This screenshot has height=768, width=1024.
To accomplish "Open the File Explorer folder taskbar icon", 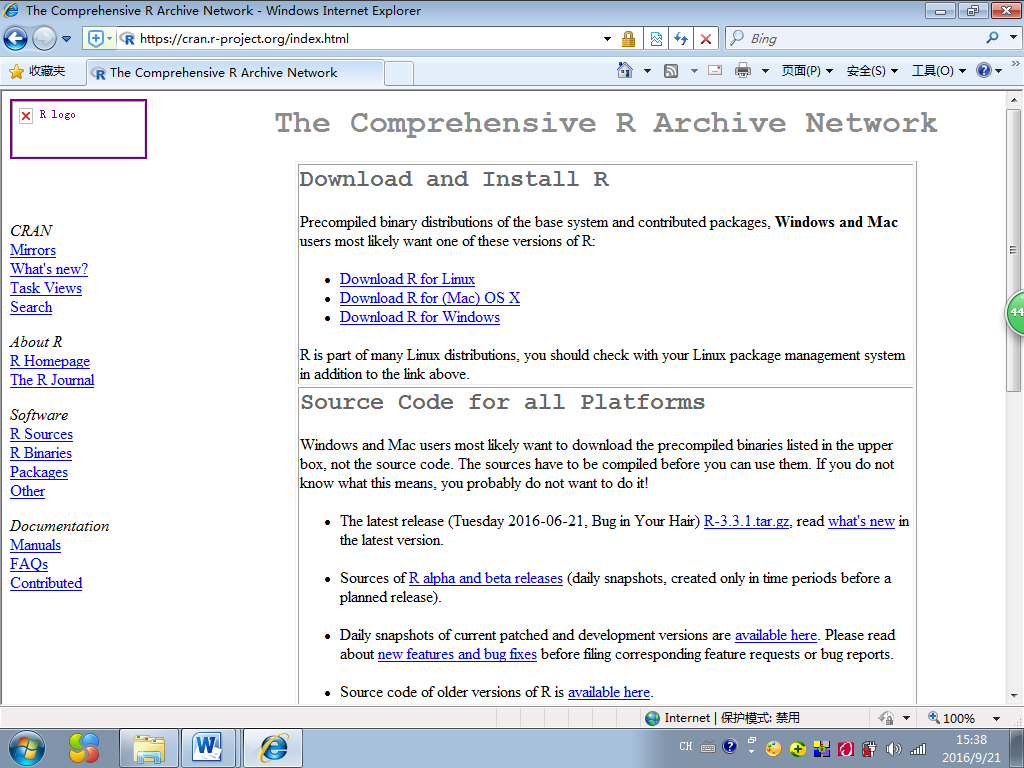I will pyautogui.click(x=149, y=748).
